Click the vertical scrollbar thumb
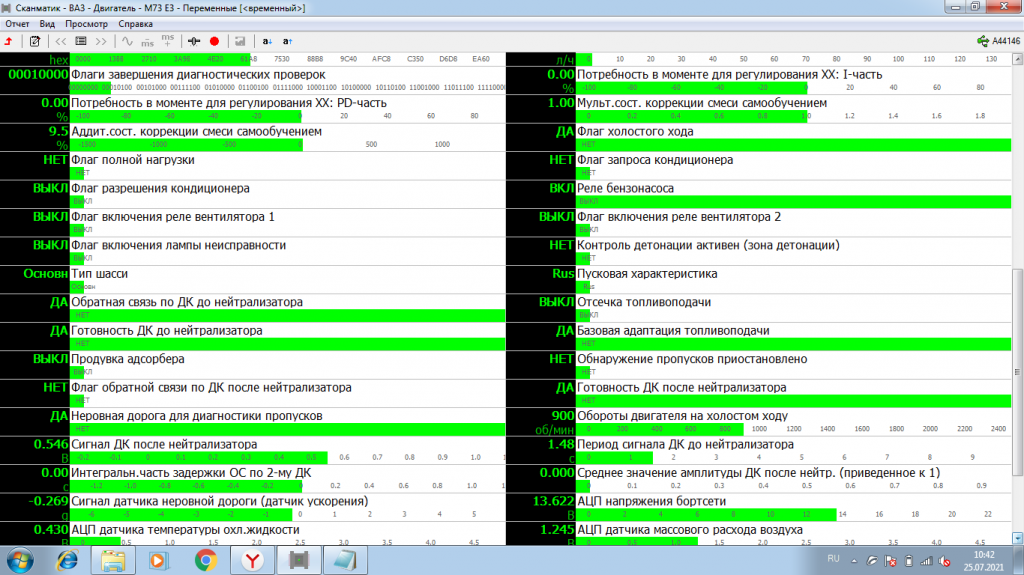The image size is (1024, 575). pyautogui.click(x=1017, y=372)
